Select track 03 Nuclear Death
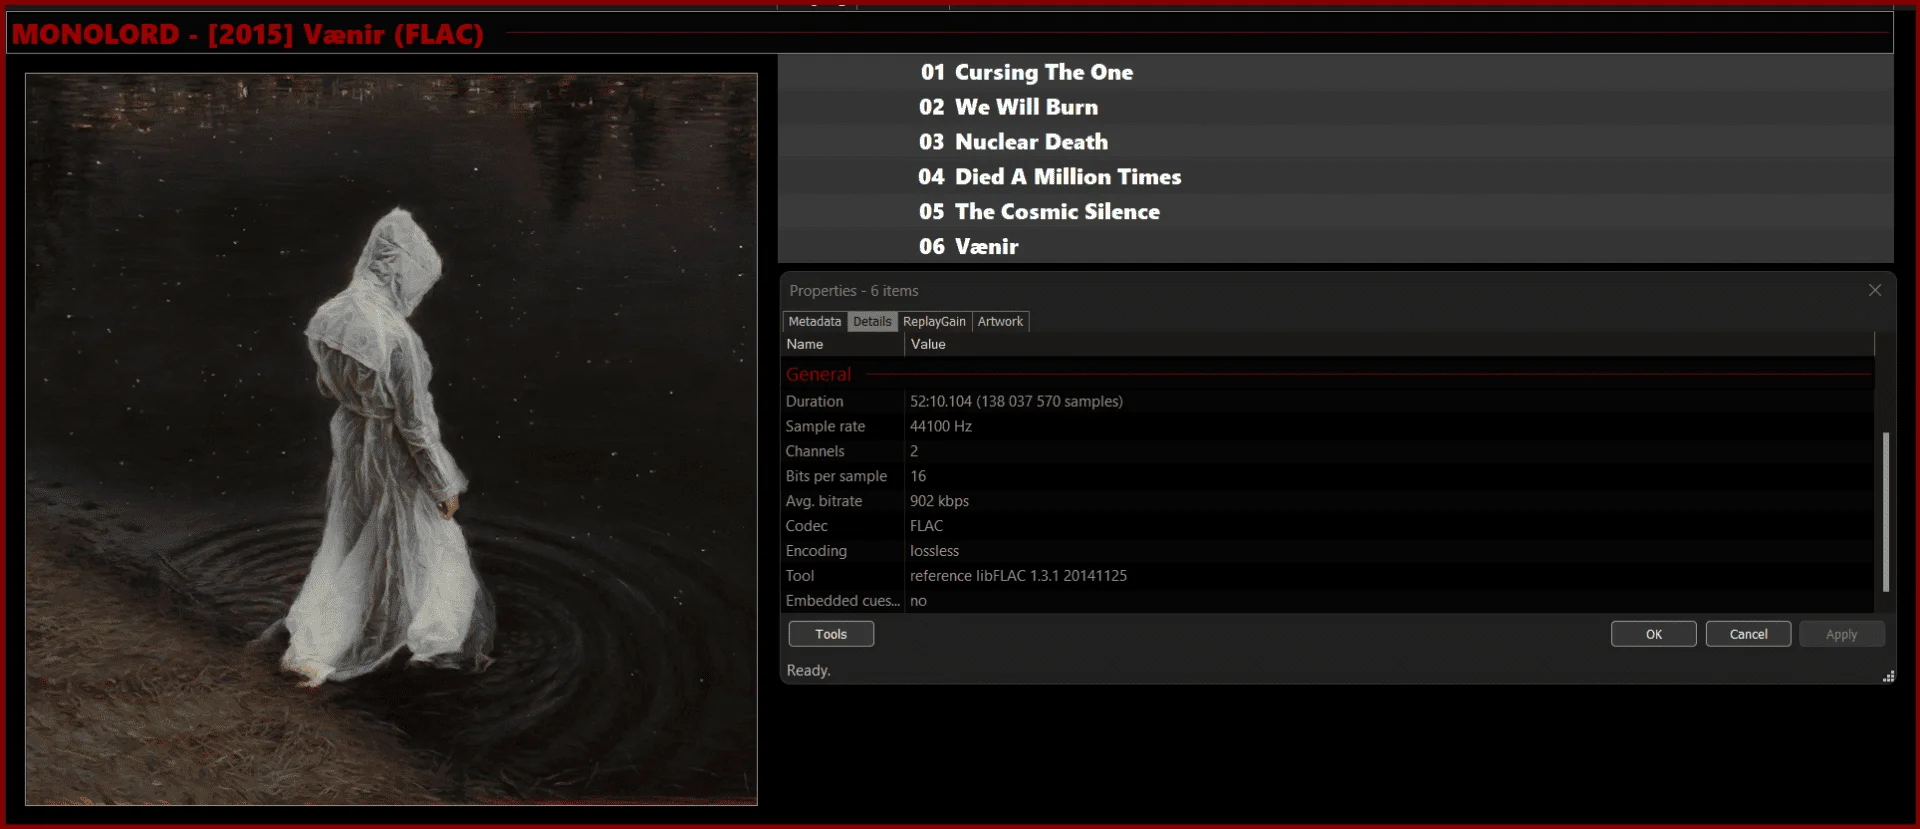 tap(1335, 142)
